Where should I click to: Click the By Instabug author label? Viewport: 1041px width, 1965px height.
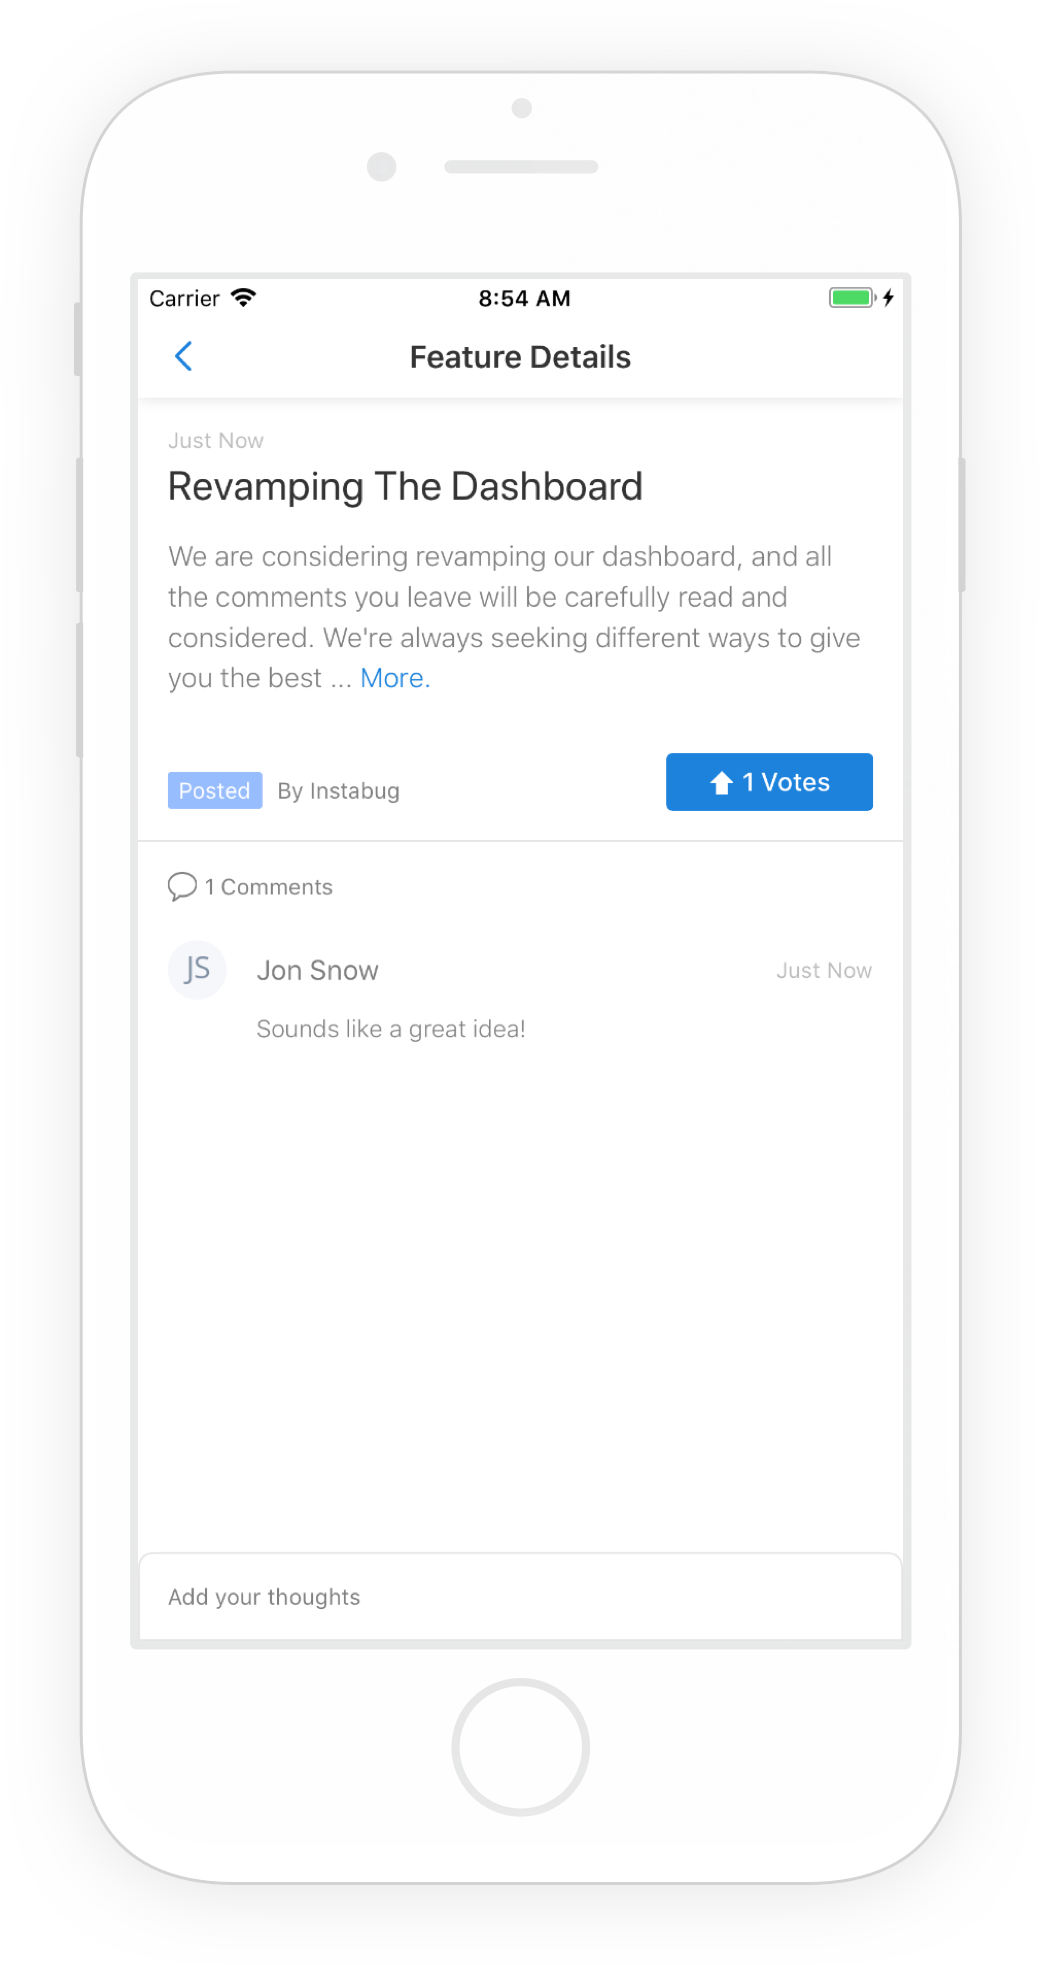coord(338,791)
